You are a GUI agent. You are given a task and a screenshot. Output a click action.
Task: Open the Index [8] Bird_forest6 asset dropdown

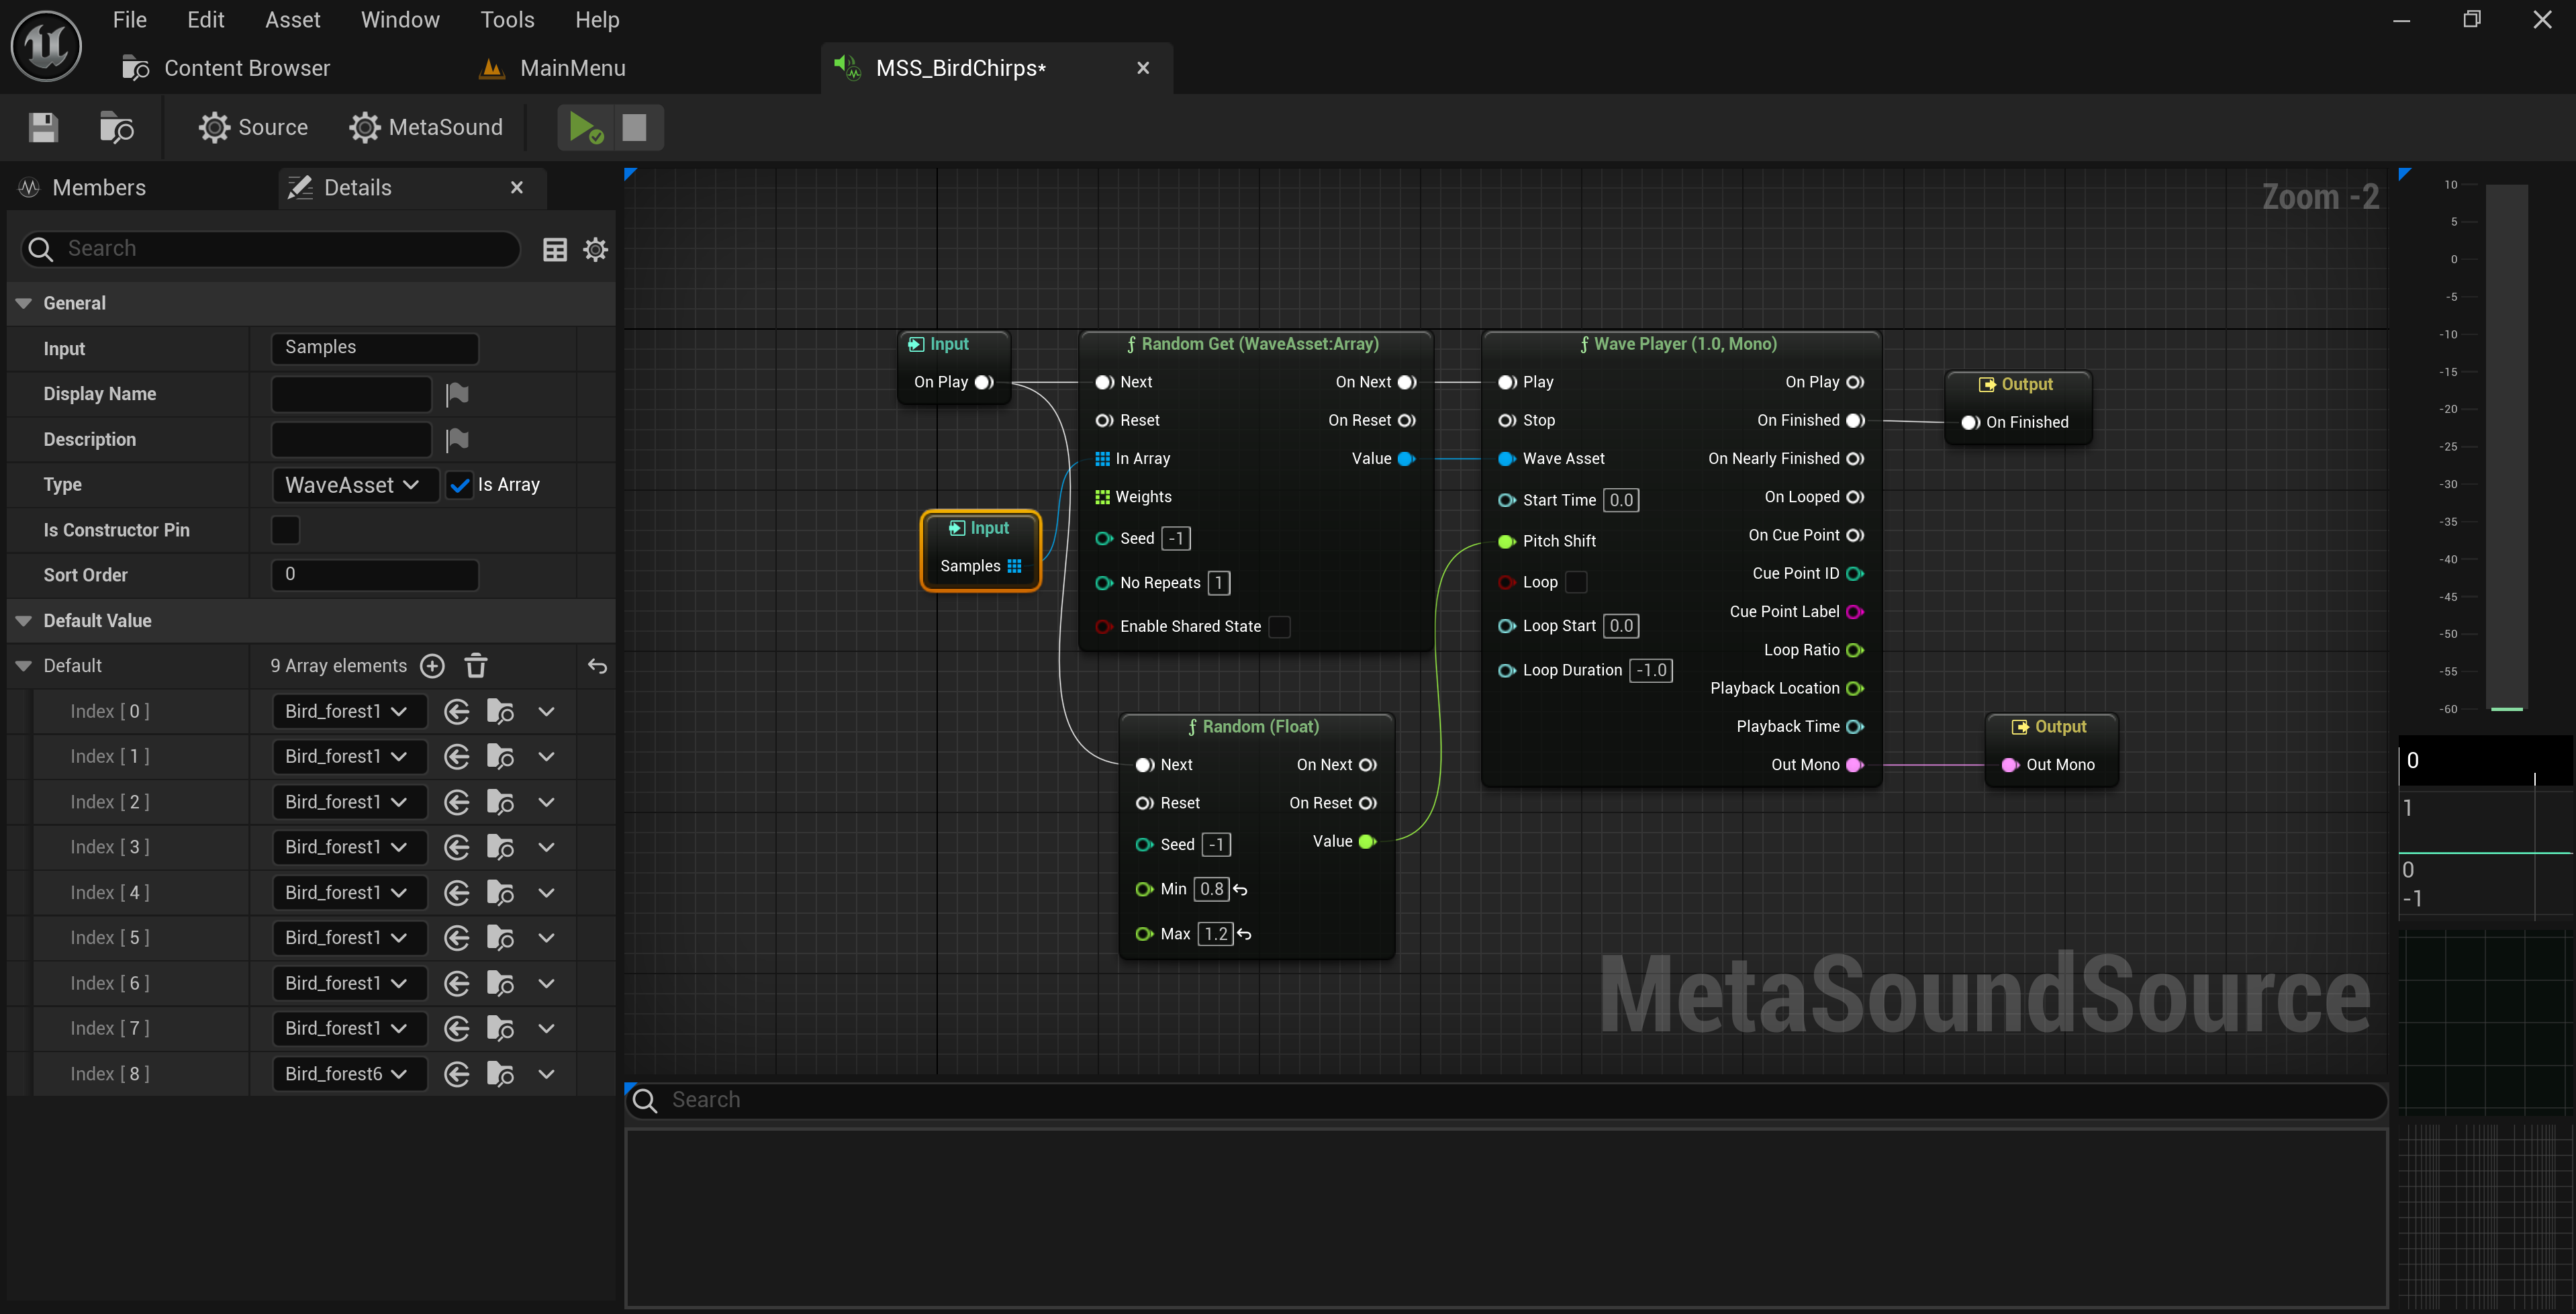[x=349, y=1074]
